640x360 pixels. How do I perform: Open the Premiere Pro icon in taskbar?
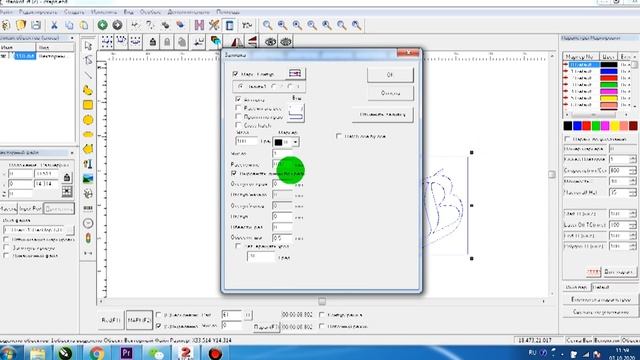(126, 353)
